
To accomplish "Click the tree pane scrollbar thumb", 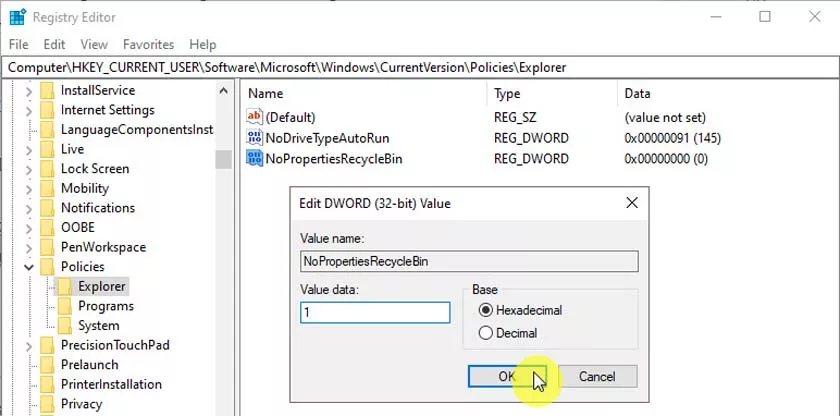I will tap(224, 160).
